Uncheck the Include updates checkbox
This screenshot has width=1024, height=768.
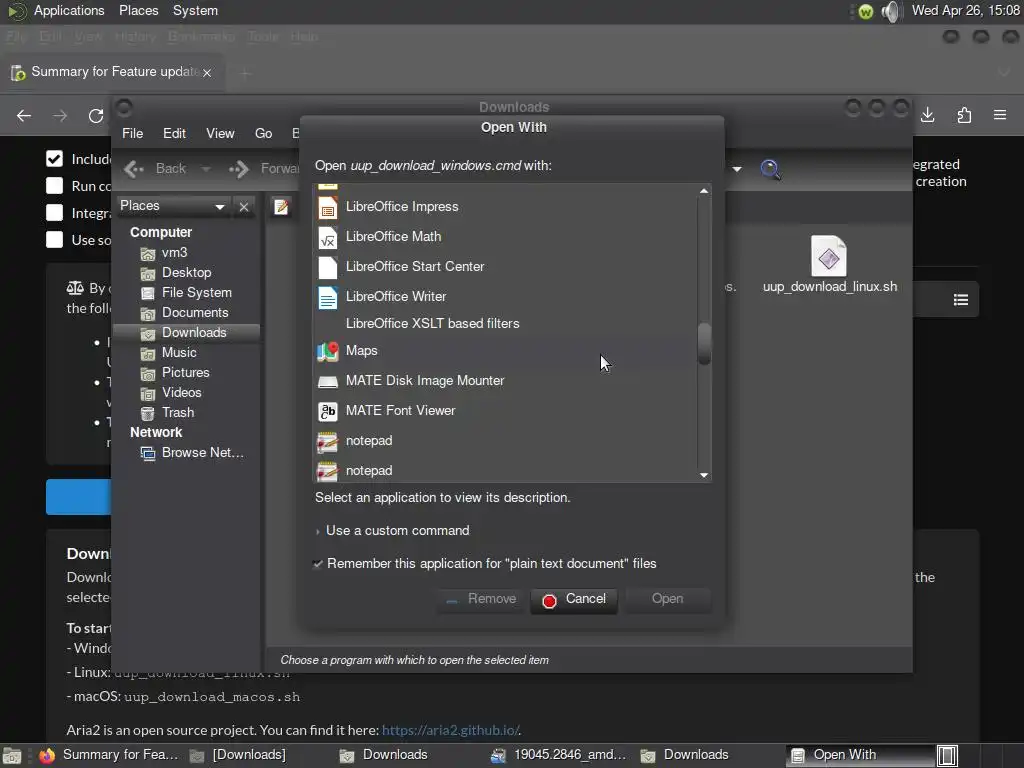(54, 159)
